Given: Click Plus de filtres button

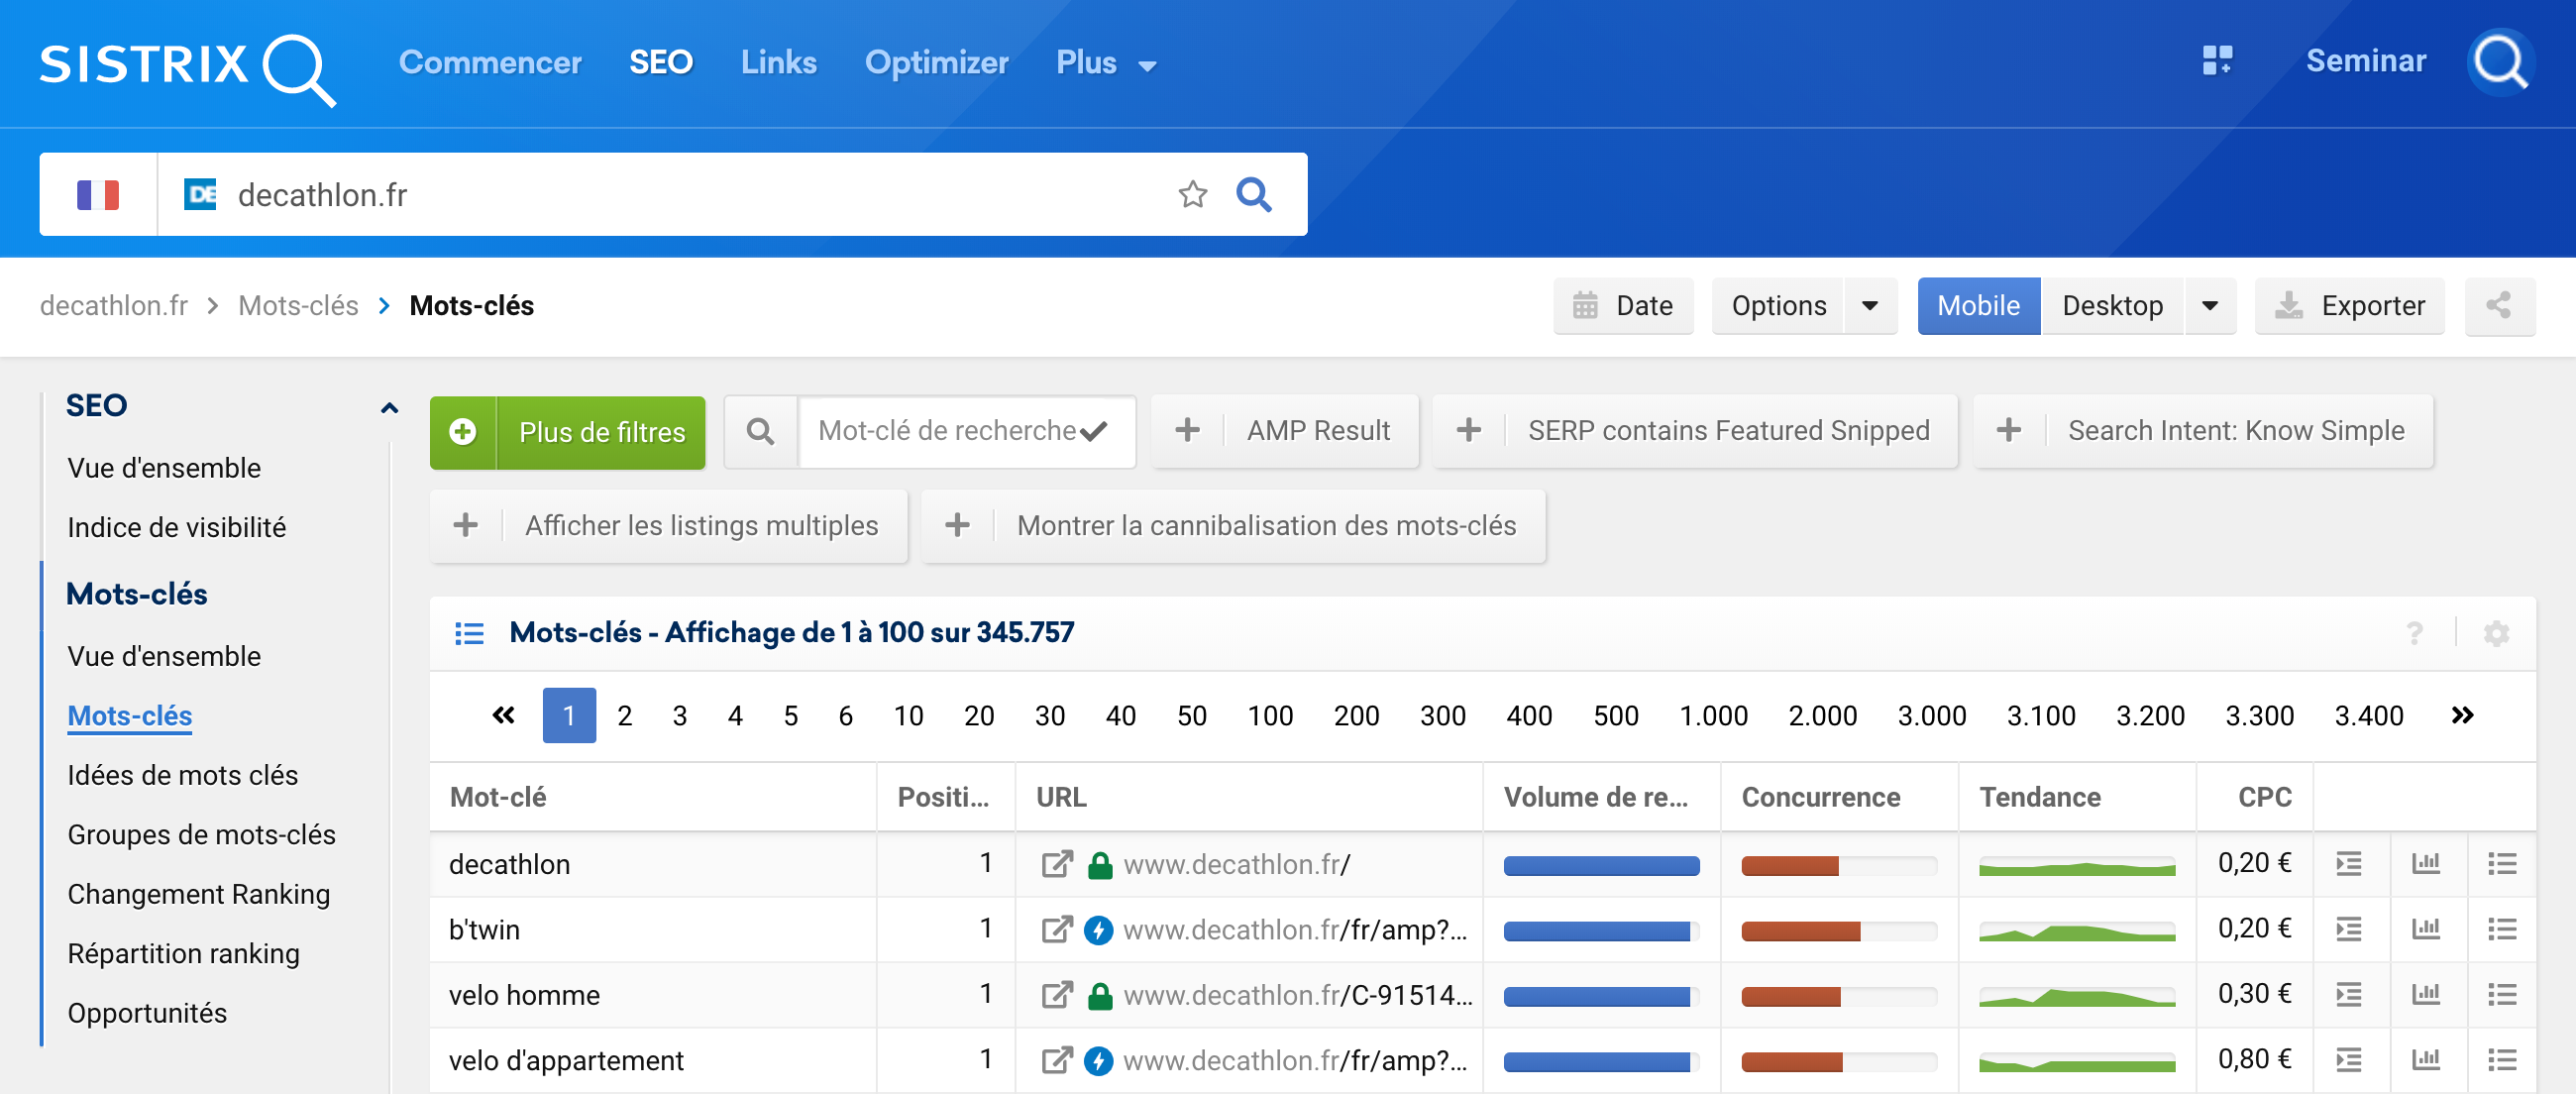Looking at the screenshot, I should [567, 432].
